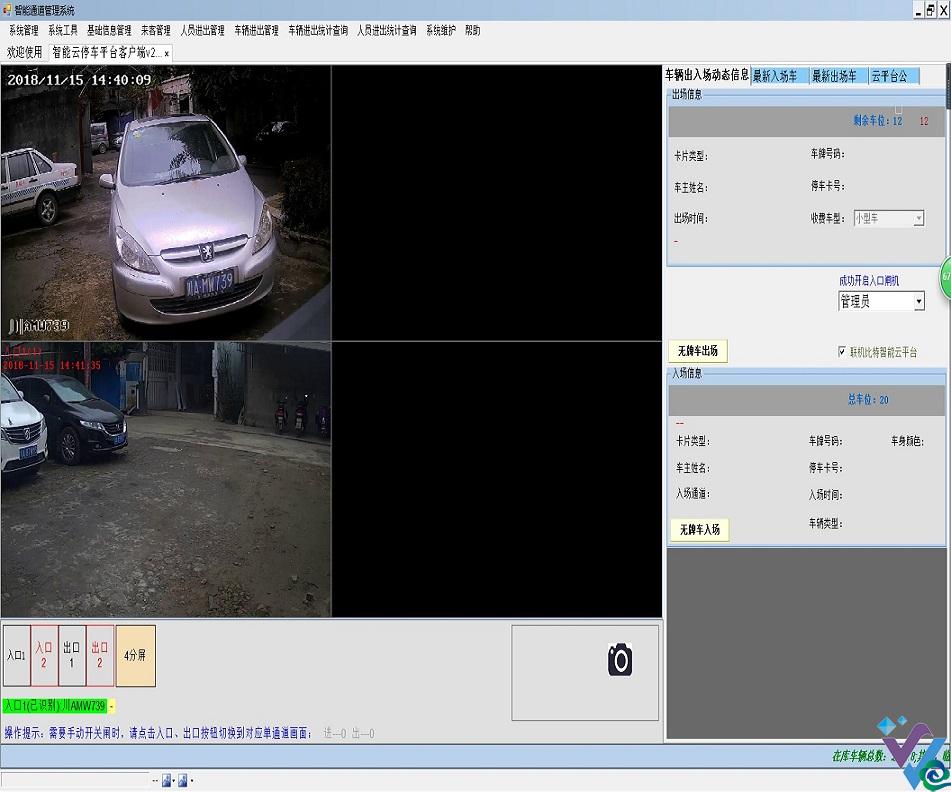Image resolution: width=951 pixels, height=792 pixels.
Task: Select the second camera feed with black sedan
Action: coord(166,479)
